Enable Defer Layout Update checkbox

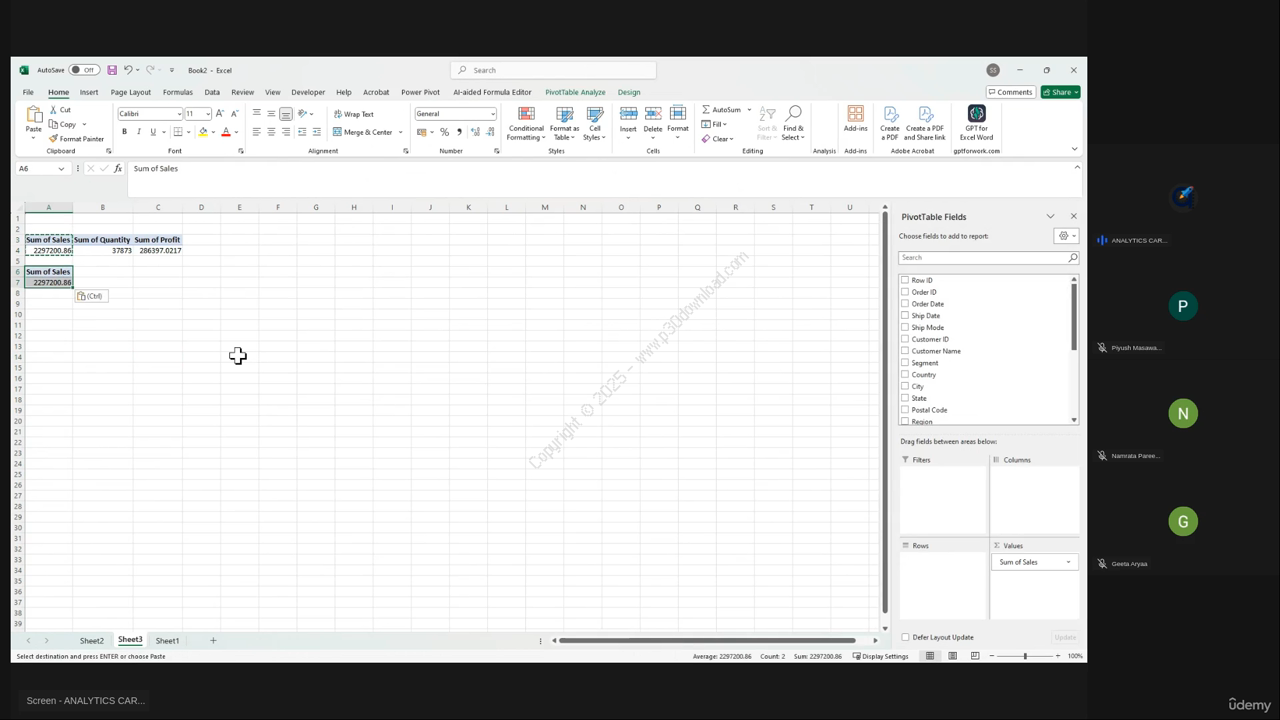tap(906, 637)
